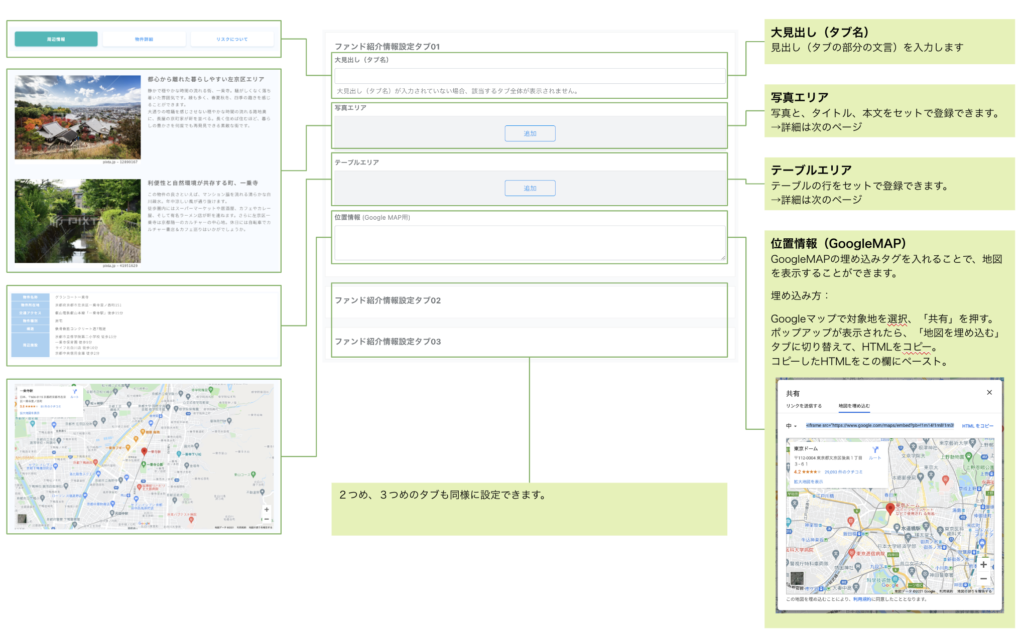Switch to the リンクを送信する tab
This screenshot has height=639, width=1024.
pyautogui.click(x=804, y=406)
